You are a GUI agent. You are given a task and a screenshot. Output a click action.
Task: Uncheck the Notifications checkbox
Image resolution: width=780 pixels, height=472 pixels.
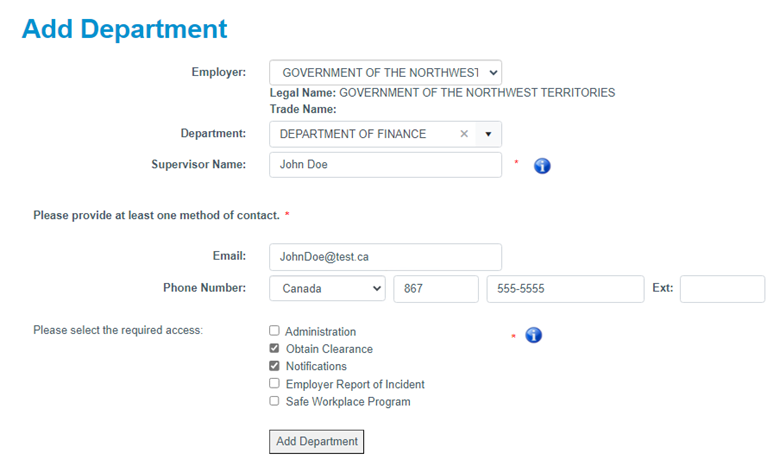[274, 366]
